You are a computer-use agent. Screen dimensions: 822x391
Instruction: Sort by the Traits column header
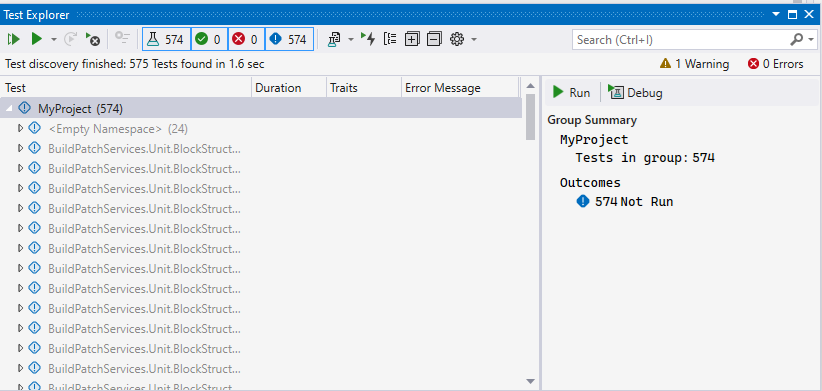[x=364, y=88]
